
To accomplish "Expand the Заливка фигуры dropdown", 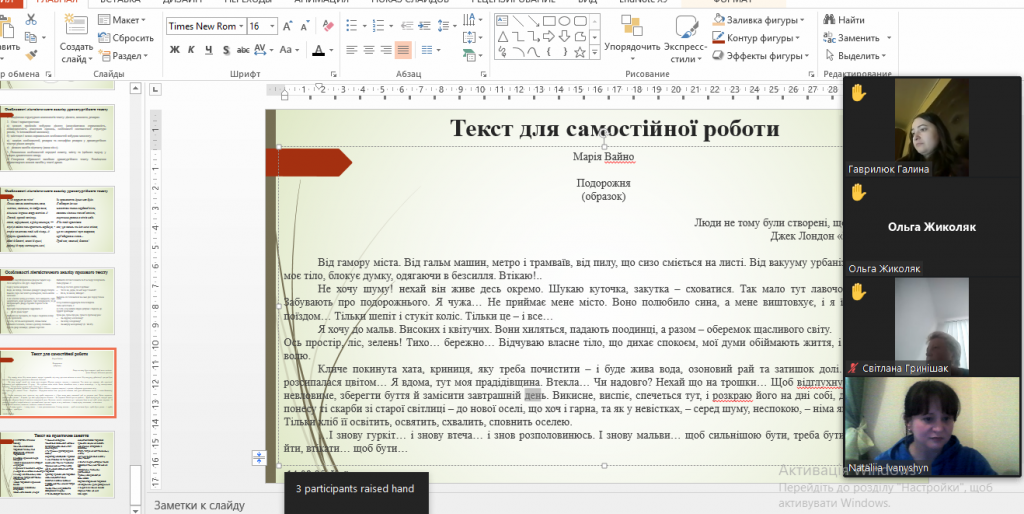I will coord(804,20).
